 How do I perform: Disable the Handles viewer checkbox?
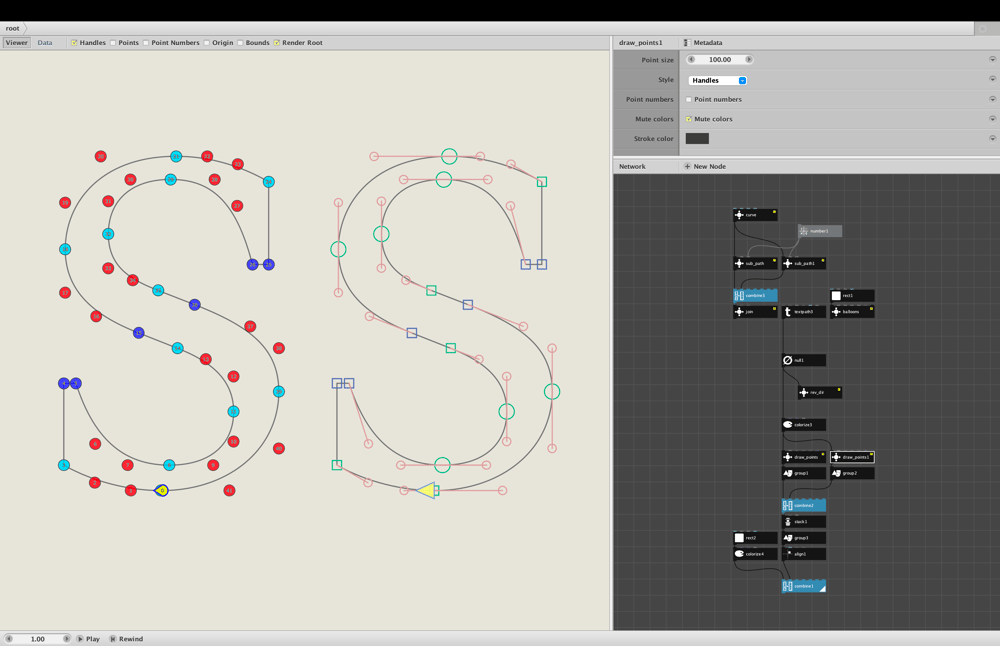point(74,43)
